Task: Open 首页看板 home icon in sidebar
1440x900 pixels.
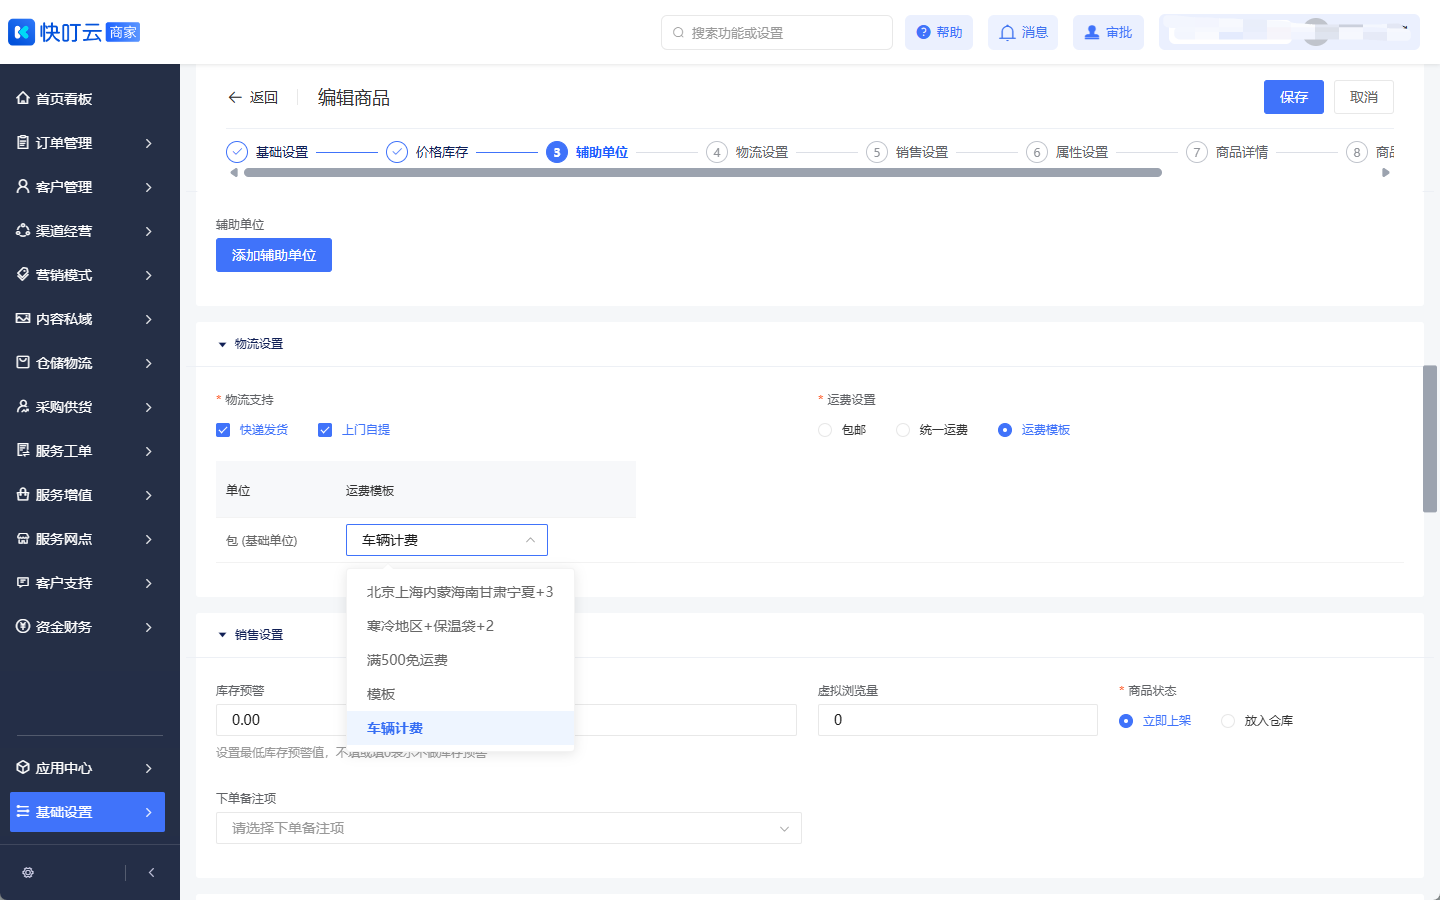Action: click(x=23, y=98)
